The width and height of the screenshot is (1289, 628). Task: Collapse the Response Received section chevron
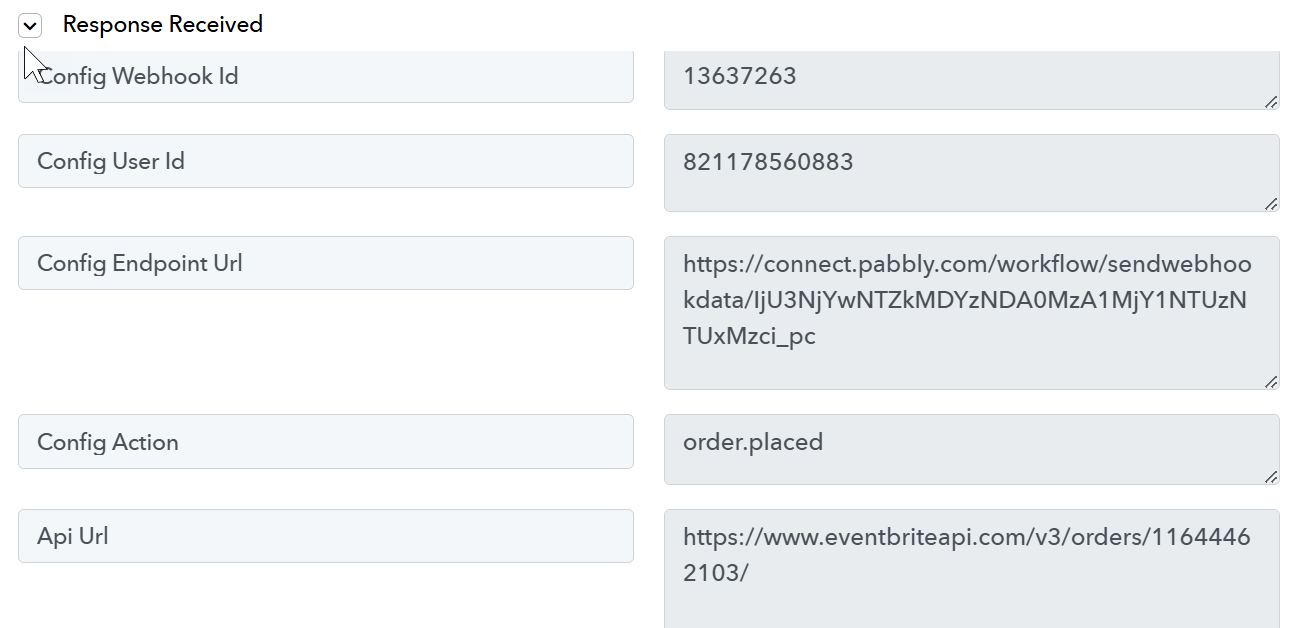coord(30,26)
